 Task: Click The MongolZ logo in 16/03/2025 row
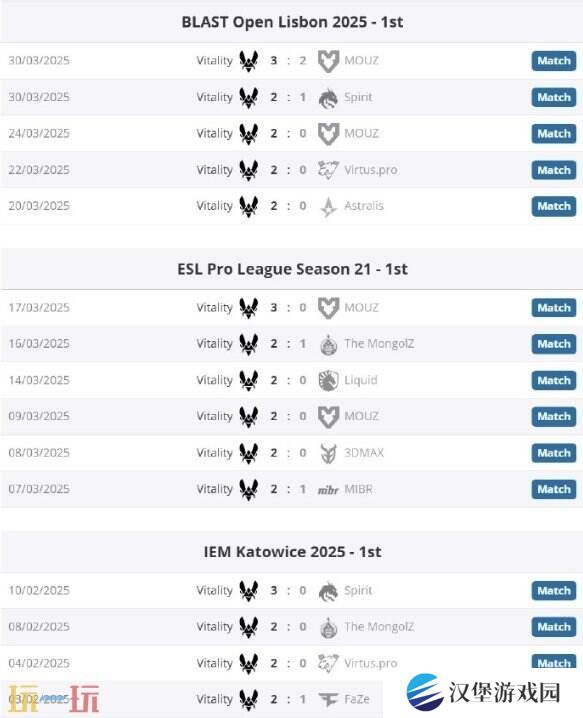328,344
